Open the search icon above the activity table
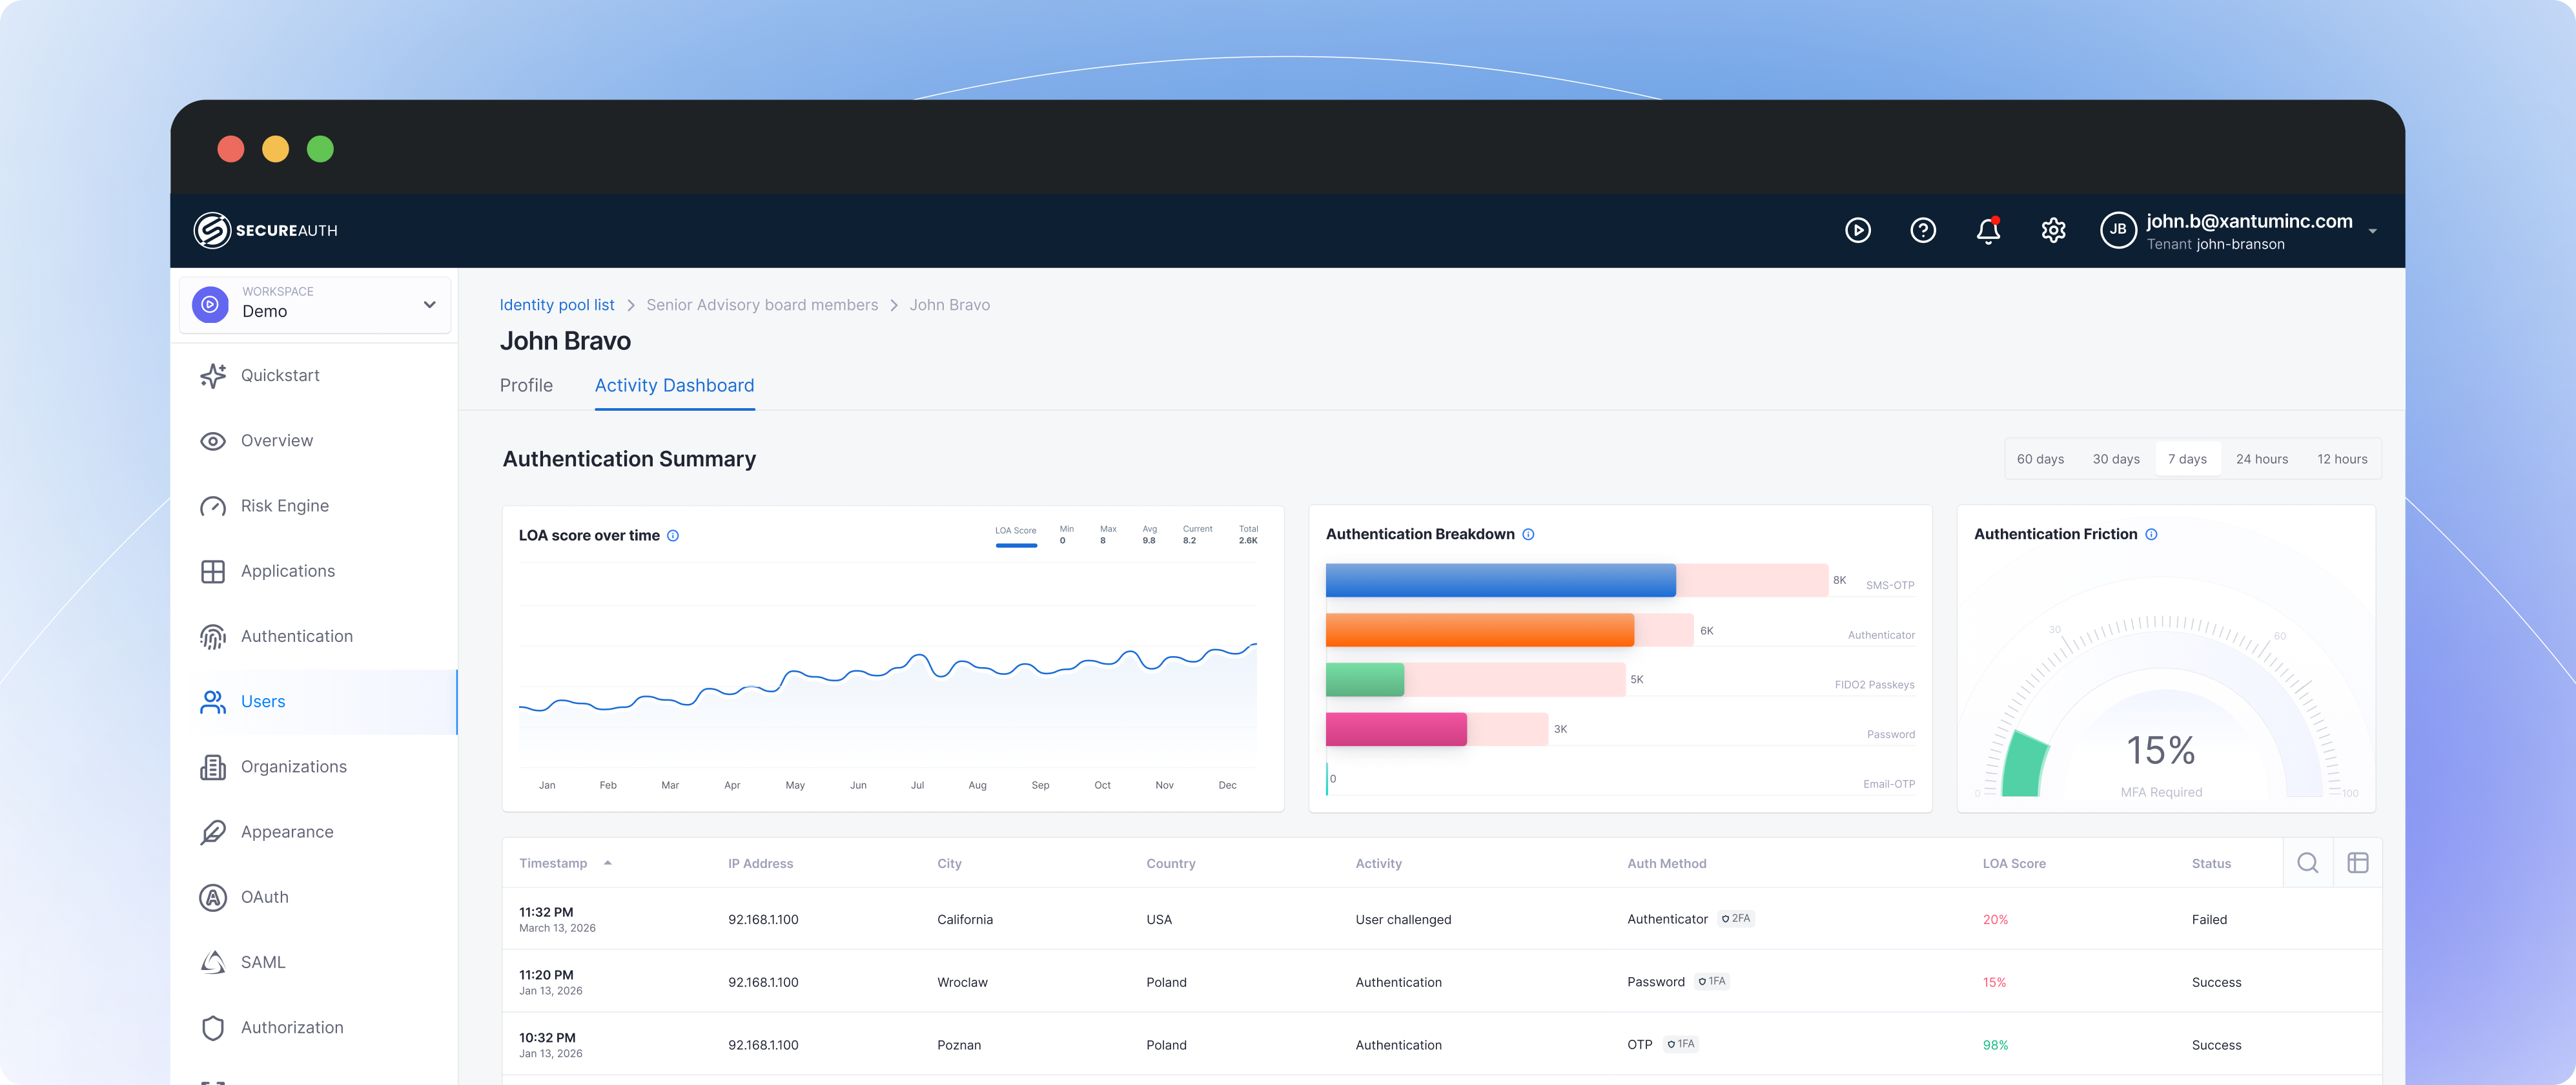The width and height of the screenshot is (2576, 1085). pyautogui.click(x=2308, y=862)
